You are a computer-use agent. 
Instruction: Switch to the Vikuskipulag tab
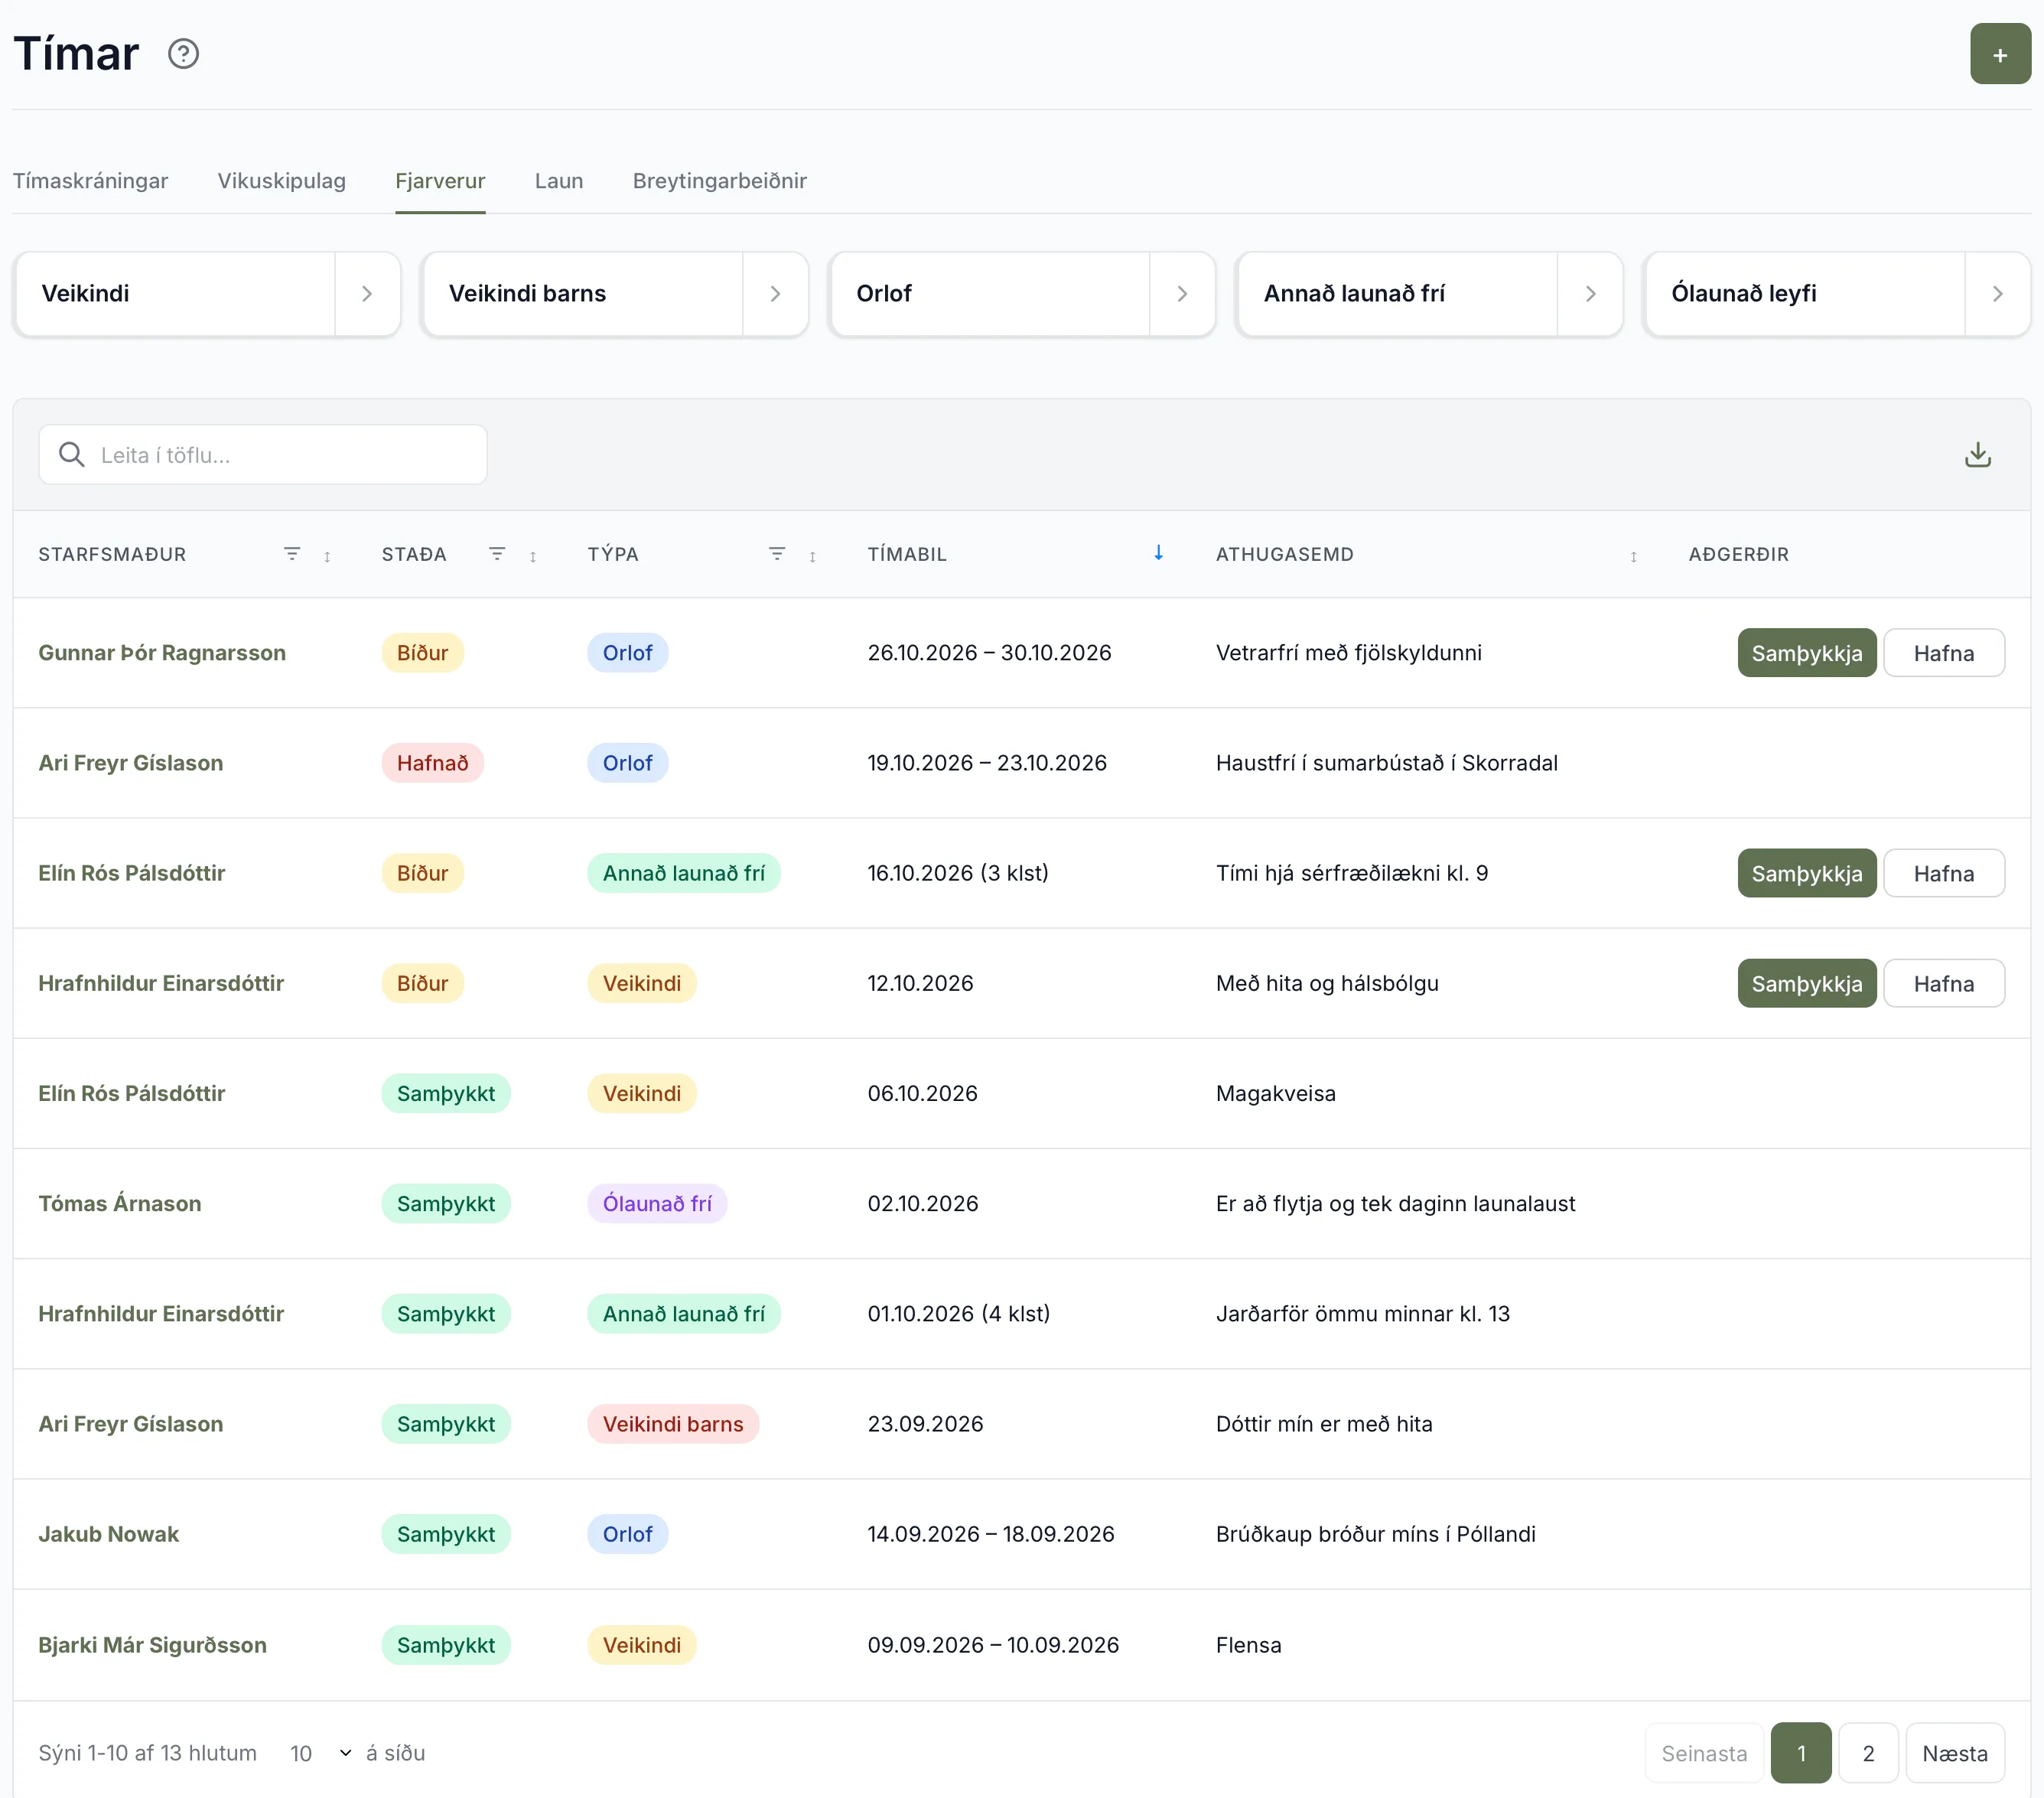click(281, 181)
